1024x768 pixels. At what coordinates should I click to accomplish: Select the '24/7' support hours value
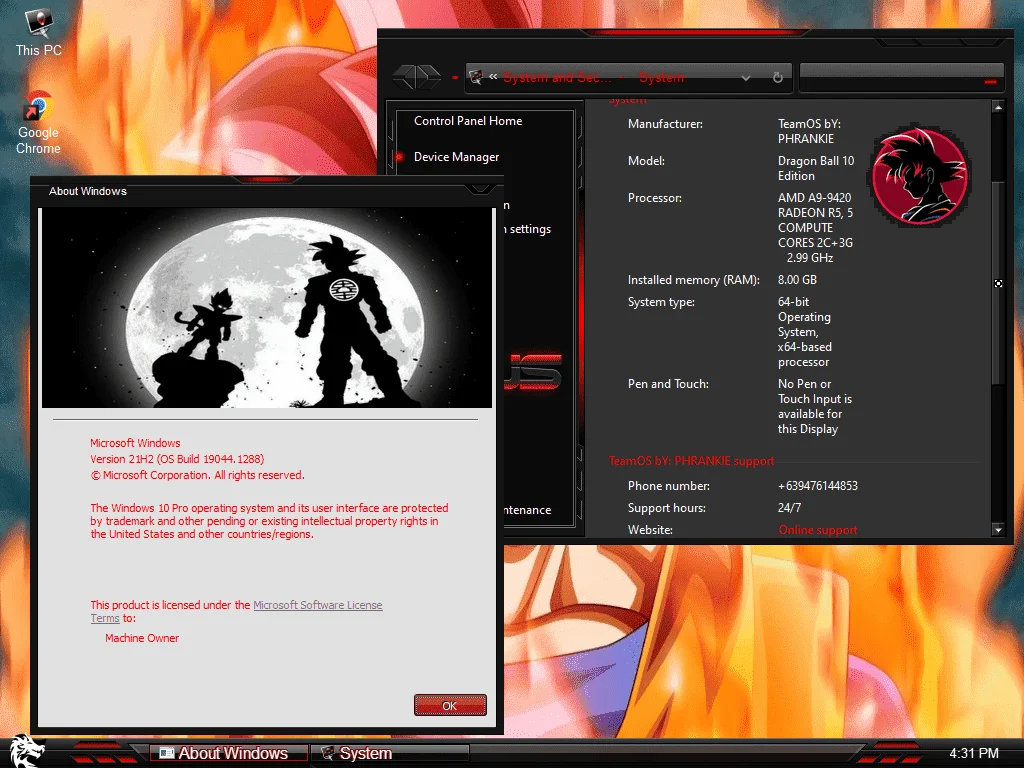click(789, 507)
